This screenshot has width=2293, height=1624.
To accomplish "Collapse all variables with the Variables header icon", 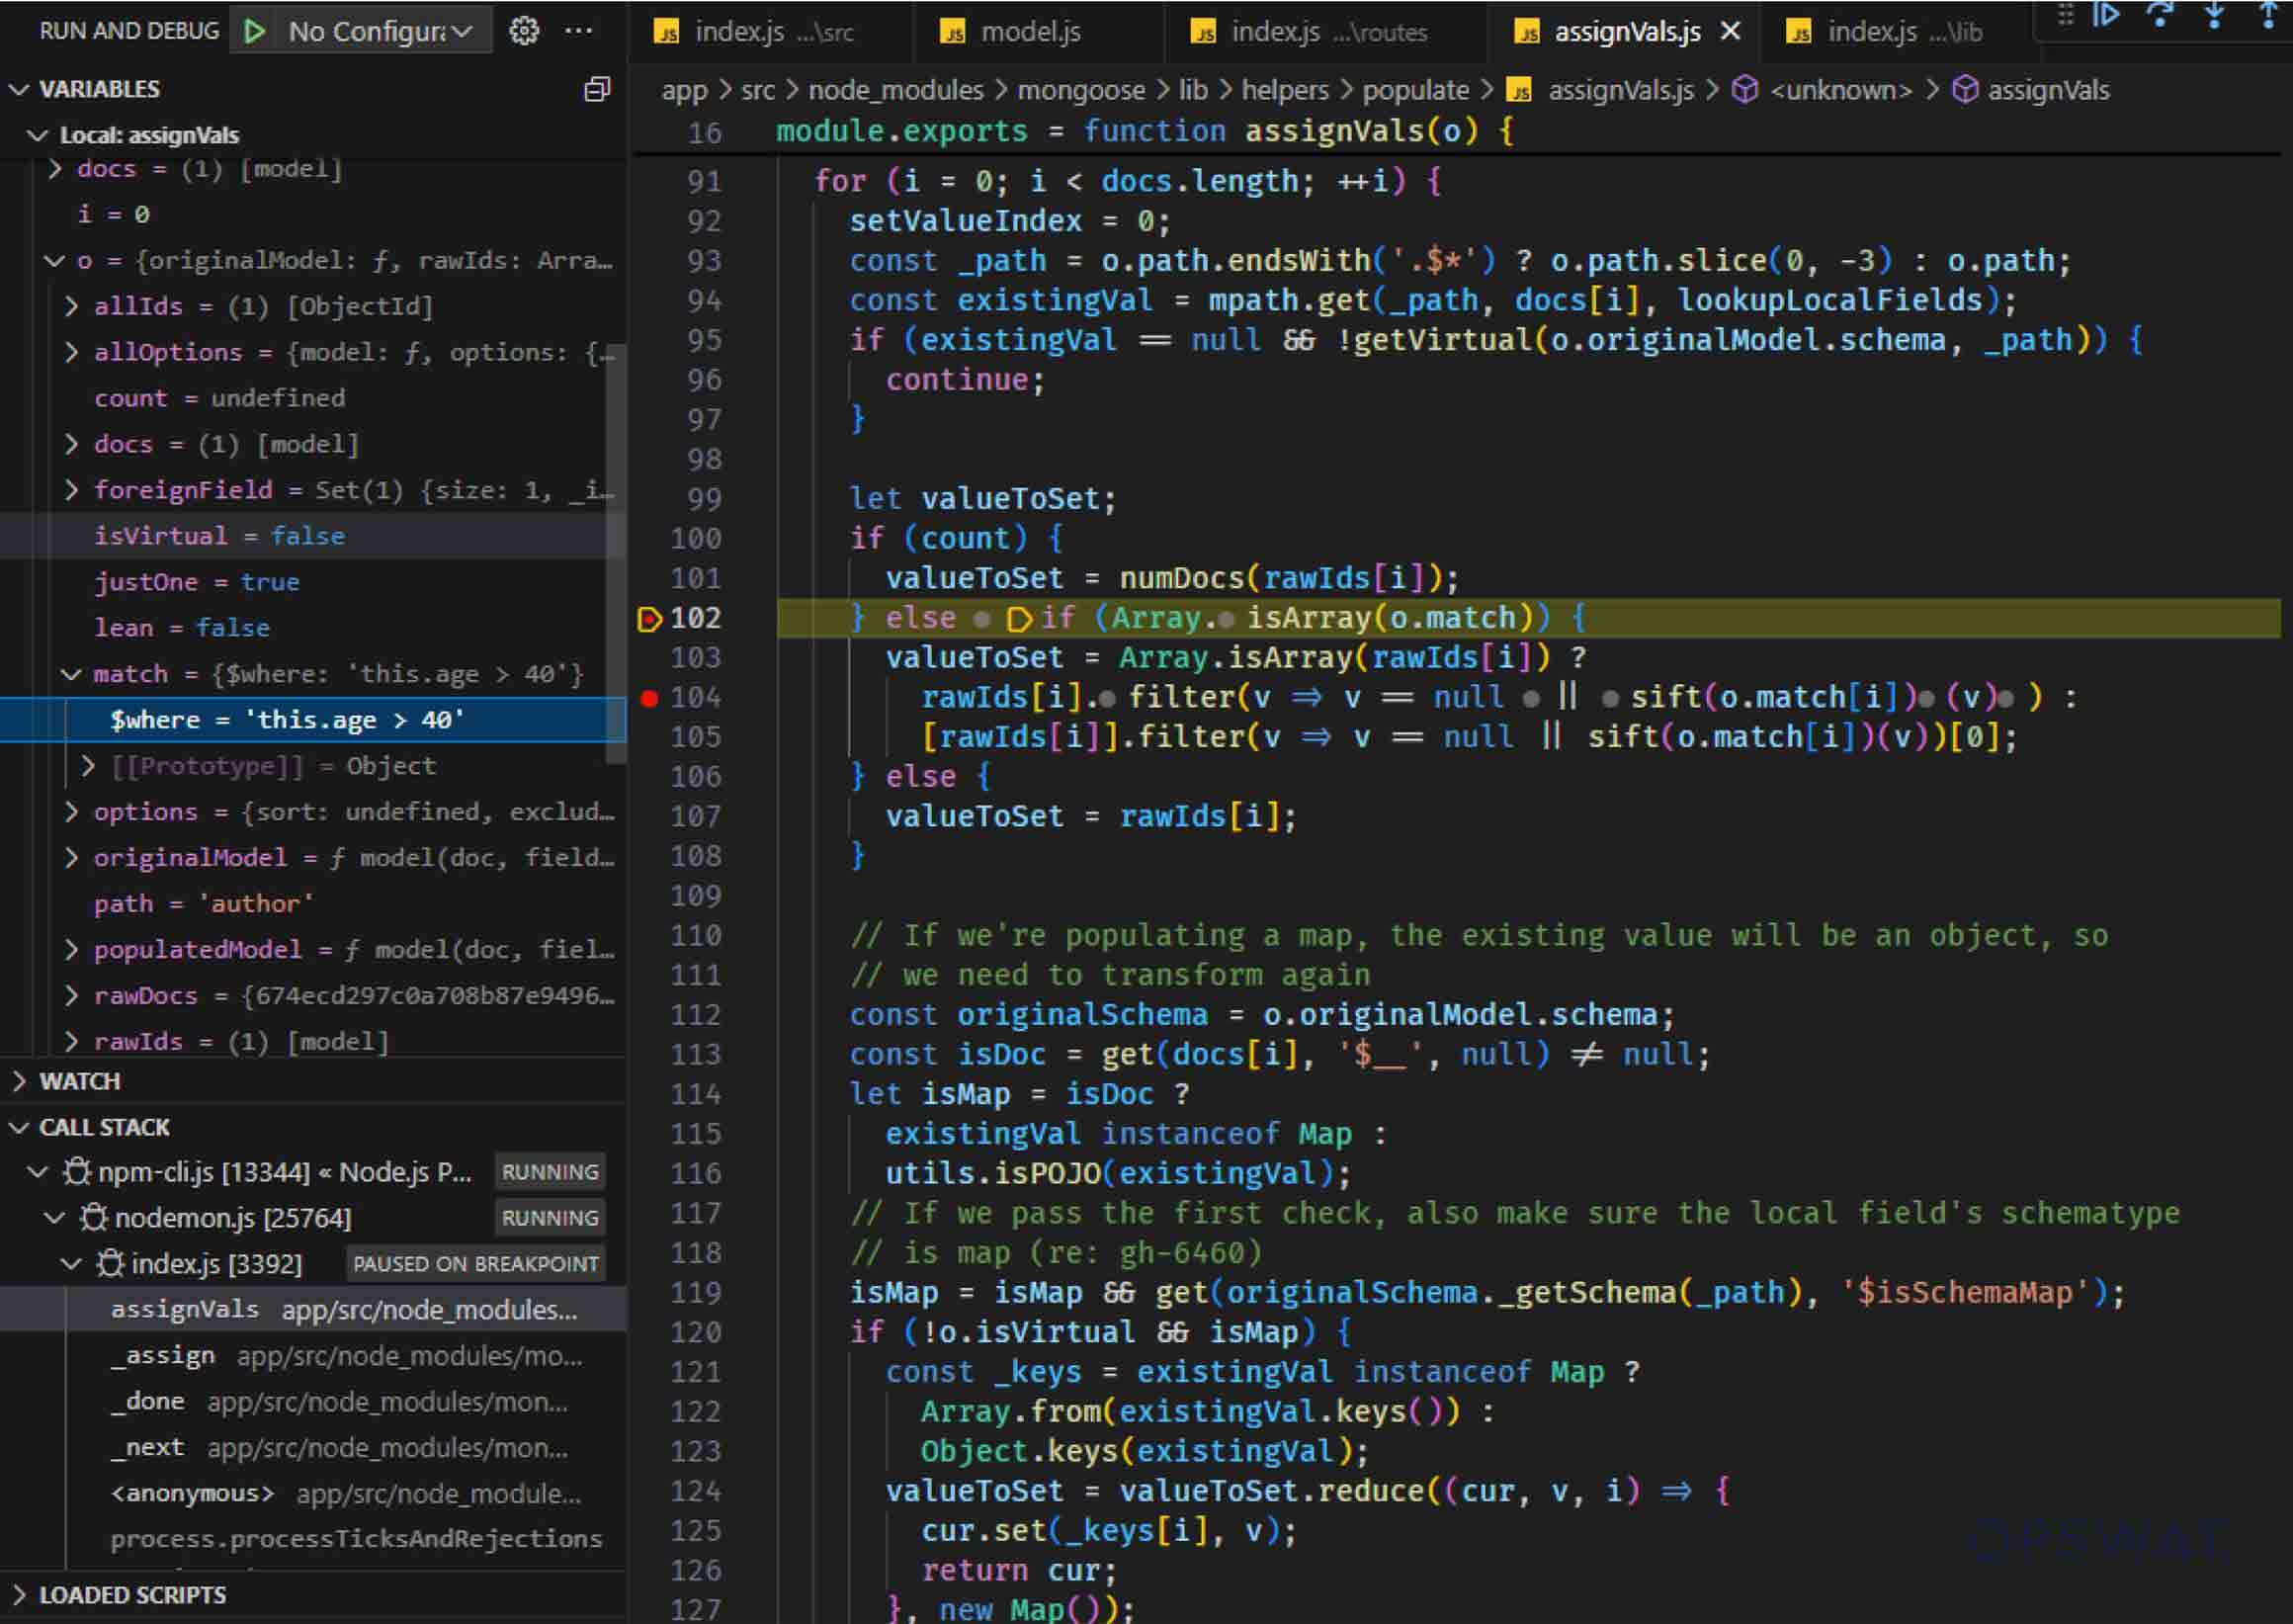I will pyautogui.click(x=597, y=89).
